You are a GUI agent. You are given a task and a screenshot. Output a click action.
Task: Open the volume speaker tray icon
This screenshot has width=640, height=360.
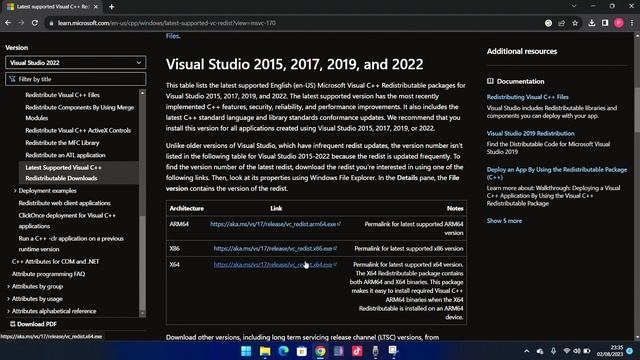tap(576, 351)
